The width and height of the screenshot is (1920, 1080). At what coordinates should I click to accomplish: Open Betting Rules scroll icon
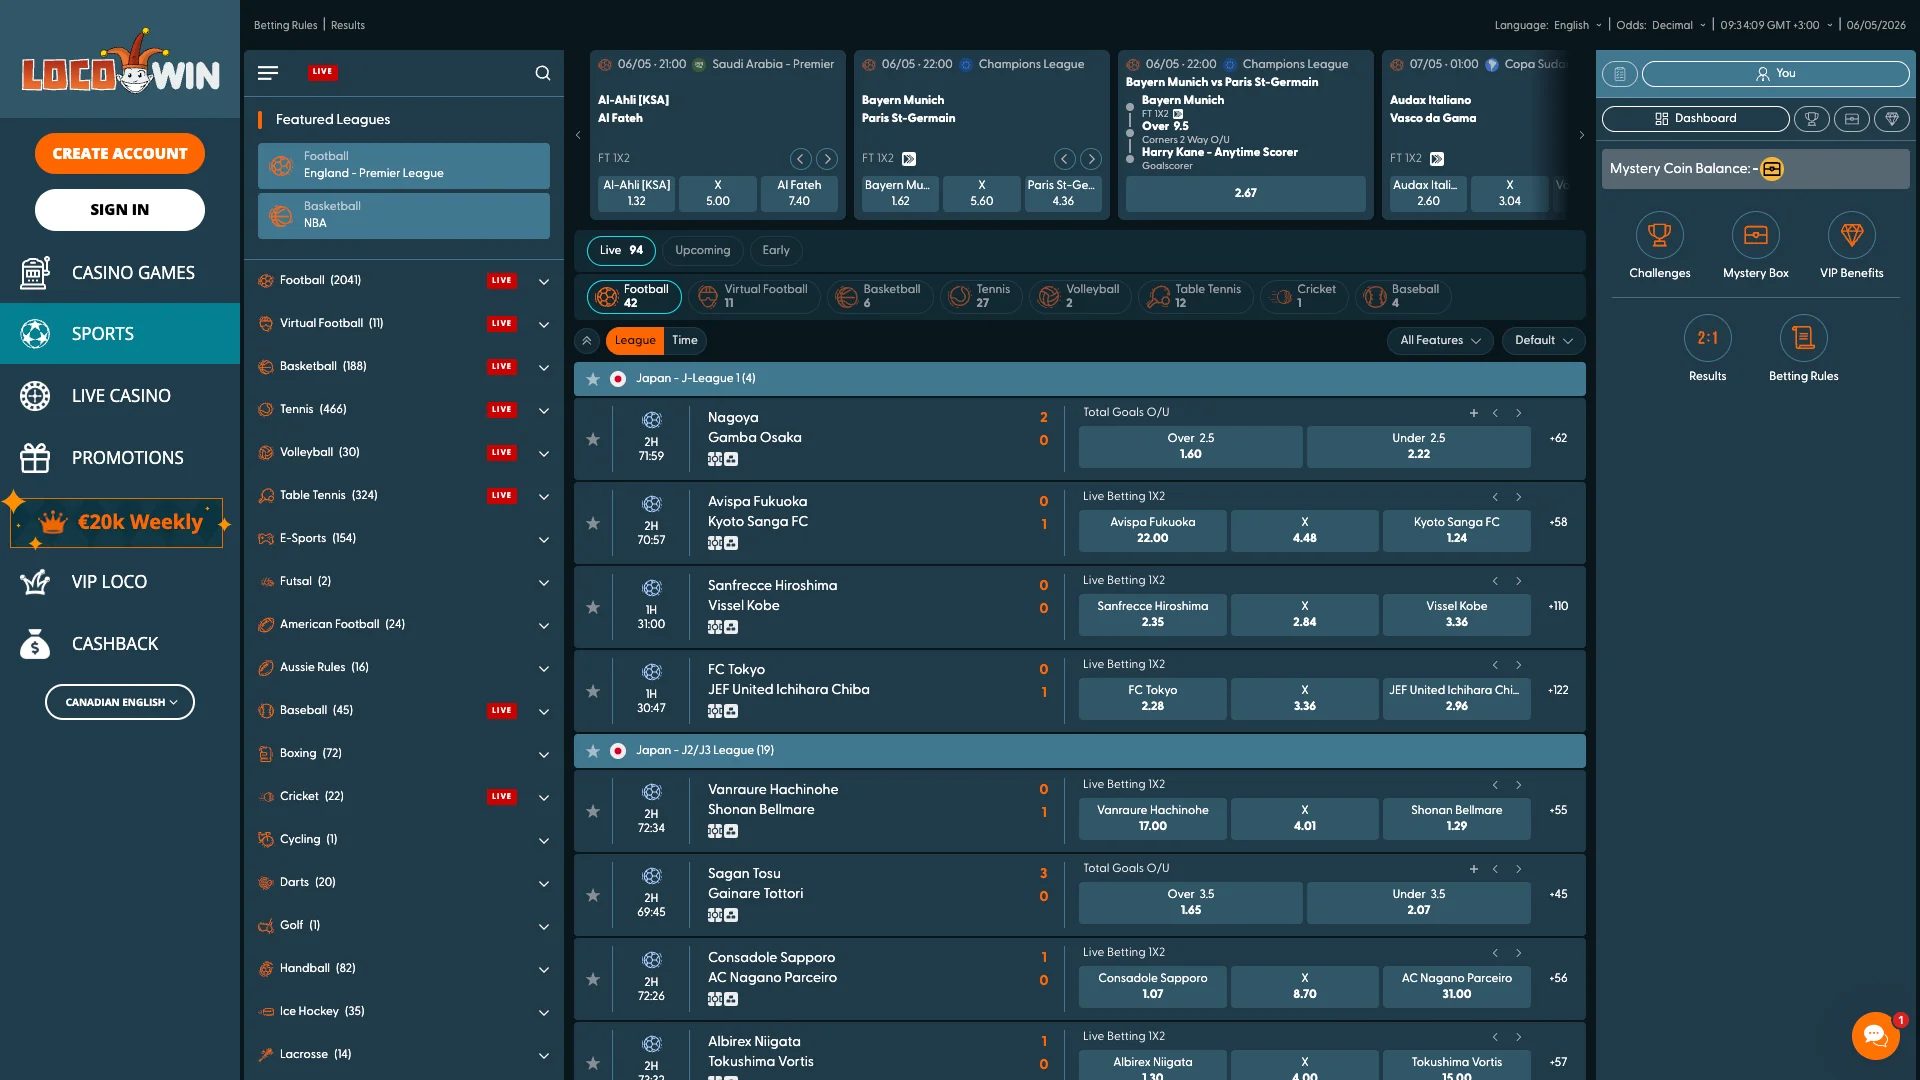(x=1804, y=339)
